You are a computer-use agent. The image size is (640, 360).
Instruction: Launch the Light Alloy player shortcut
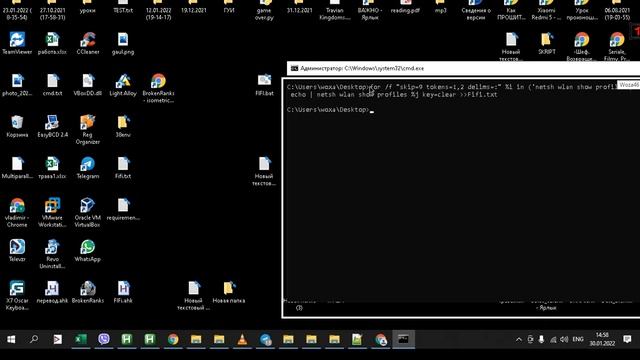(123, 85)
